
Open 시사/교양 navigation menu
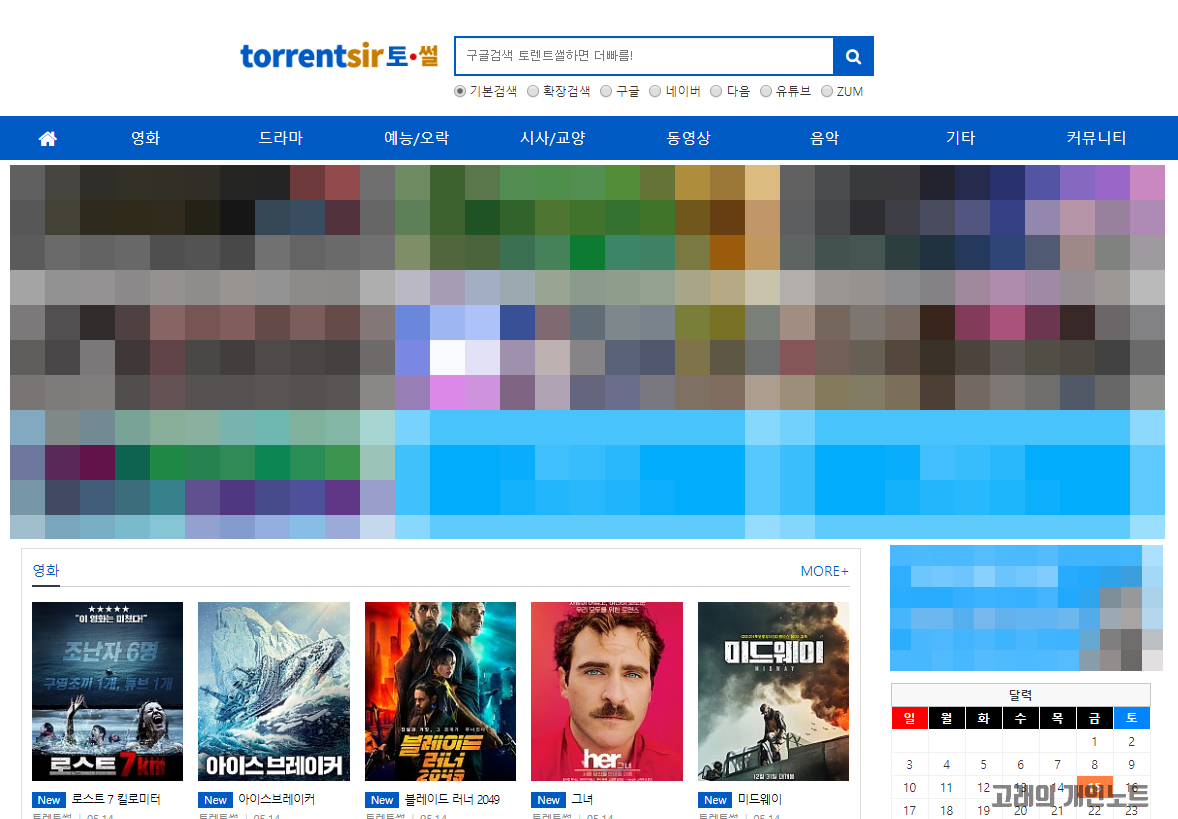552,138
